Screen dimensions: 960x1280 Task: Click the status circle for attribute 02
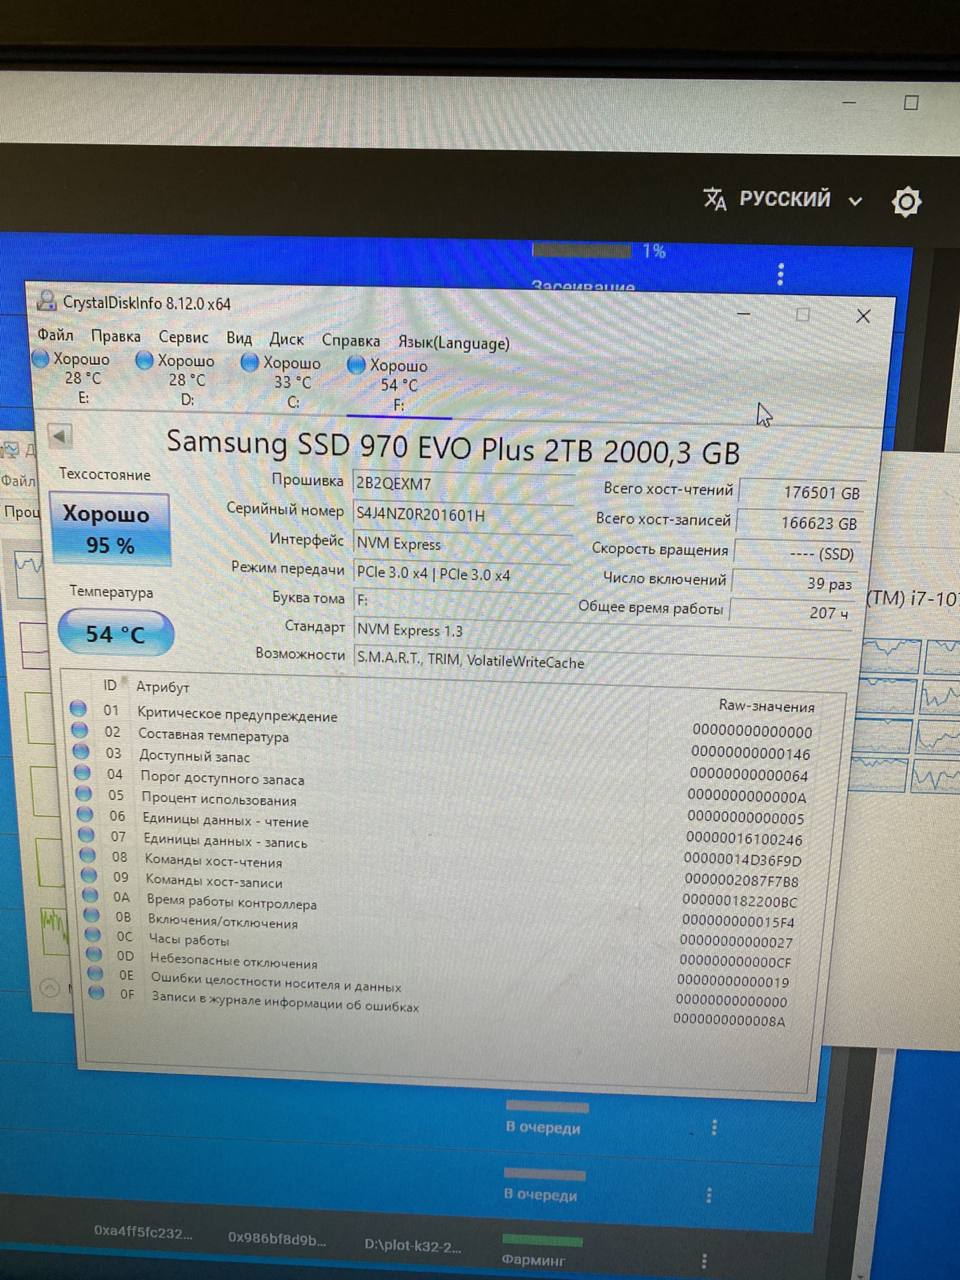click(80, 730)
